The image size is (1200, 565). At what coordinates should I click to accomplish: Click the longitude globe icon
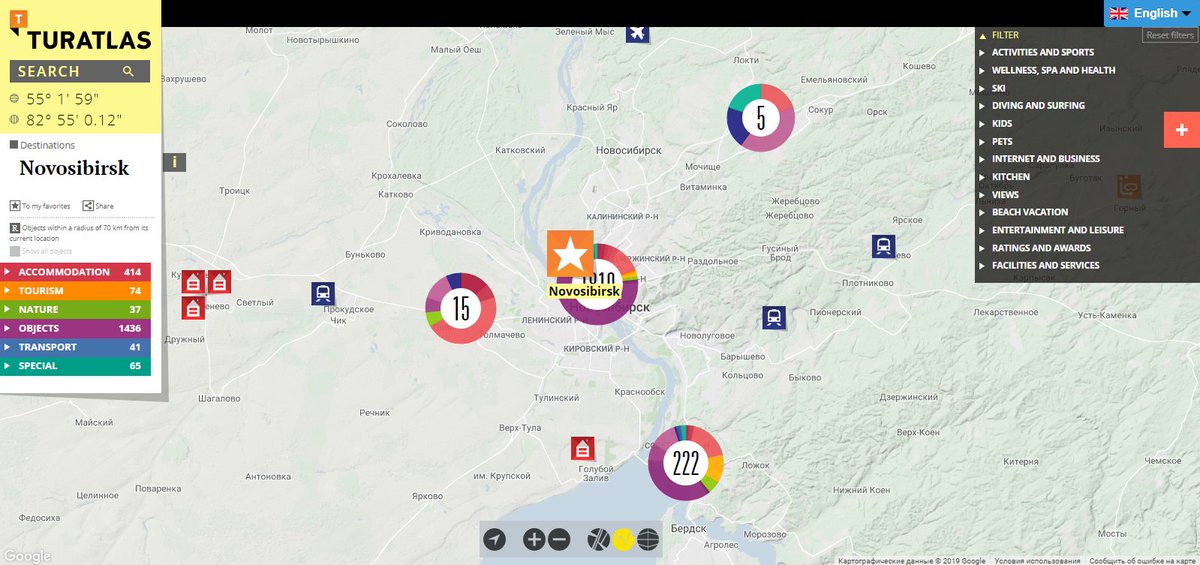(14, 120)
